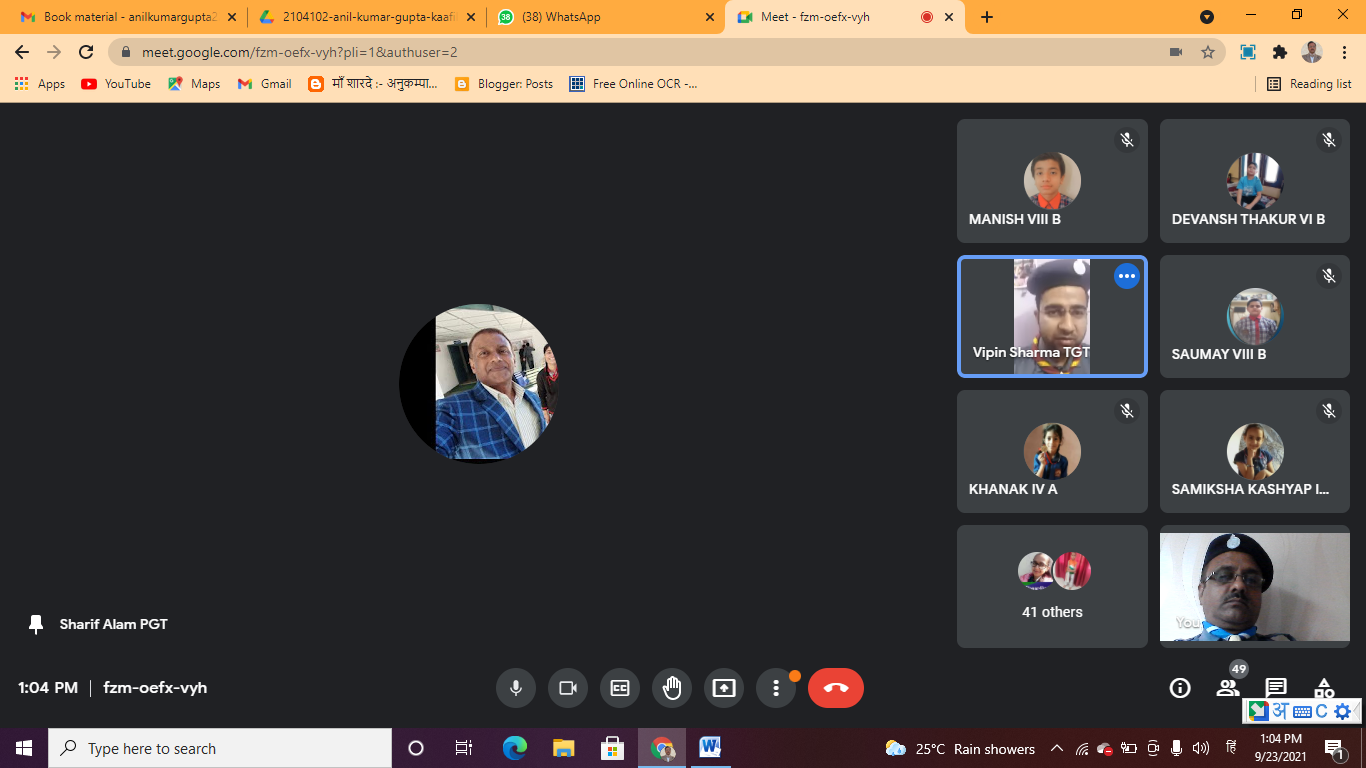Open a new browser tab
This screenshot has height=768, width=1366.
tap(987, 17)
